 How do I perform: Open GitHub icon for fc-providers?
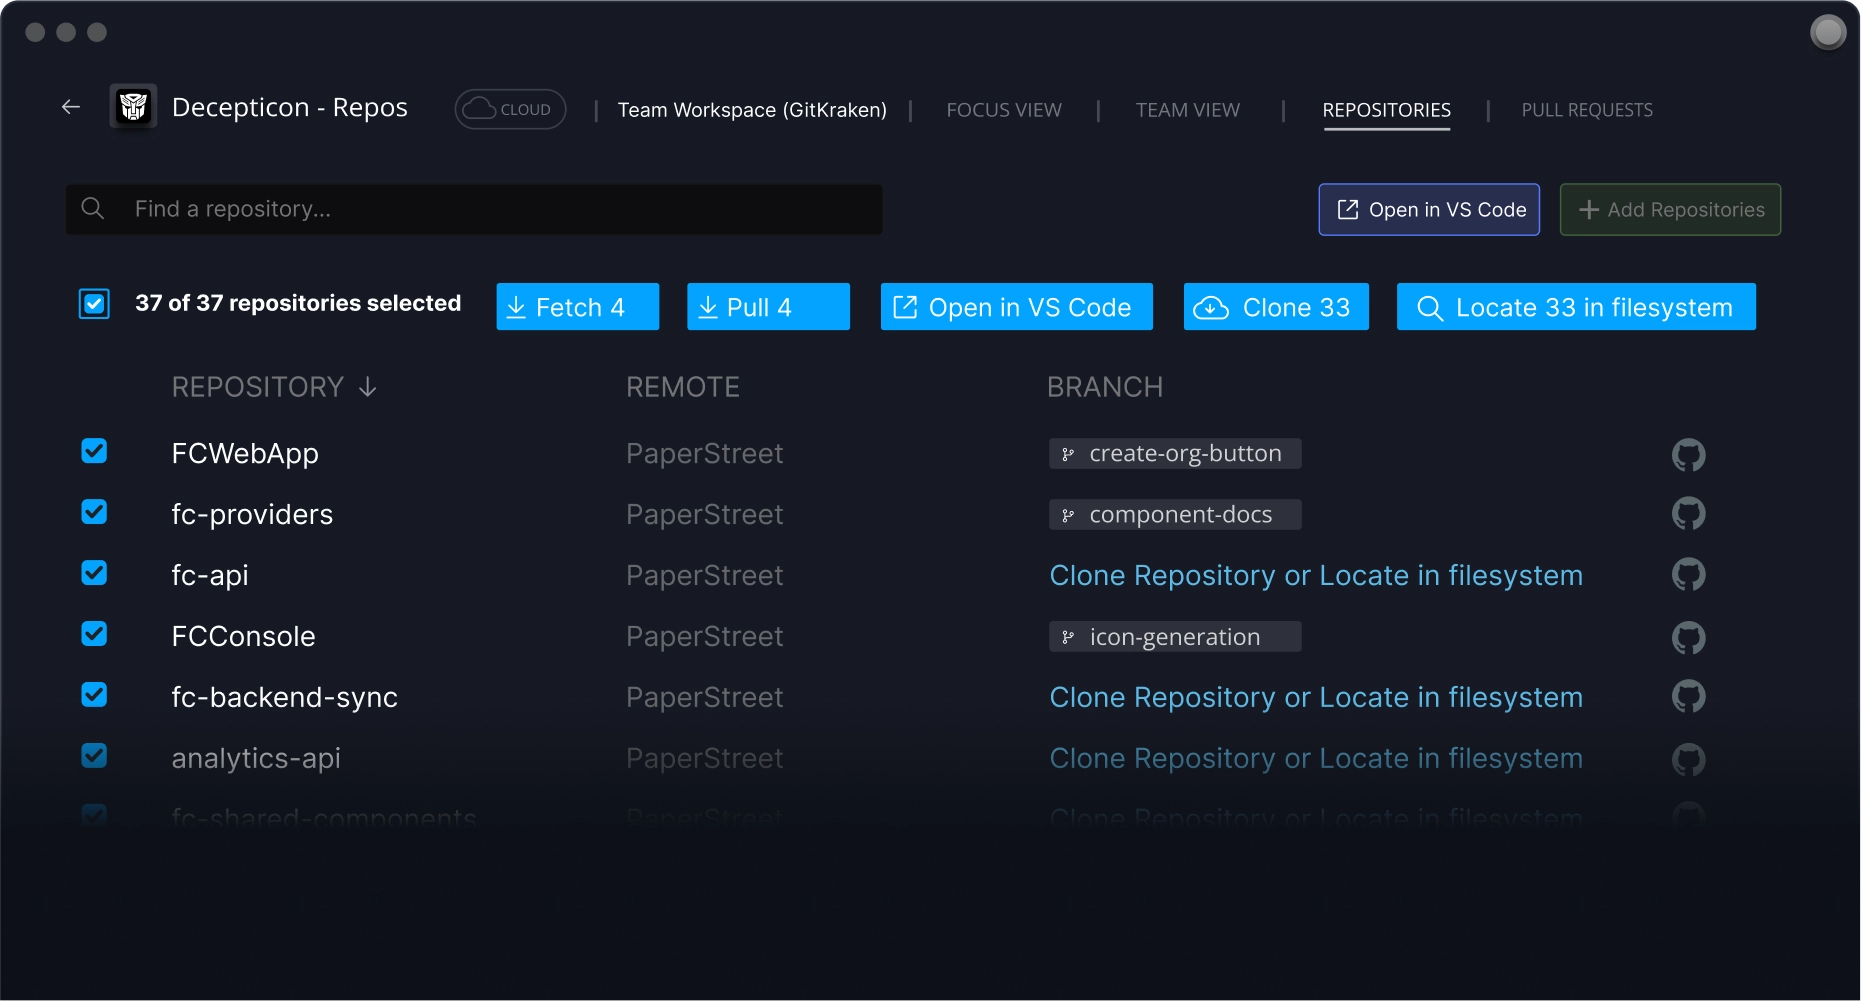pyautogui.click(x=1688, y=514)
